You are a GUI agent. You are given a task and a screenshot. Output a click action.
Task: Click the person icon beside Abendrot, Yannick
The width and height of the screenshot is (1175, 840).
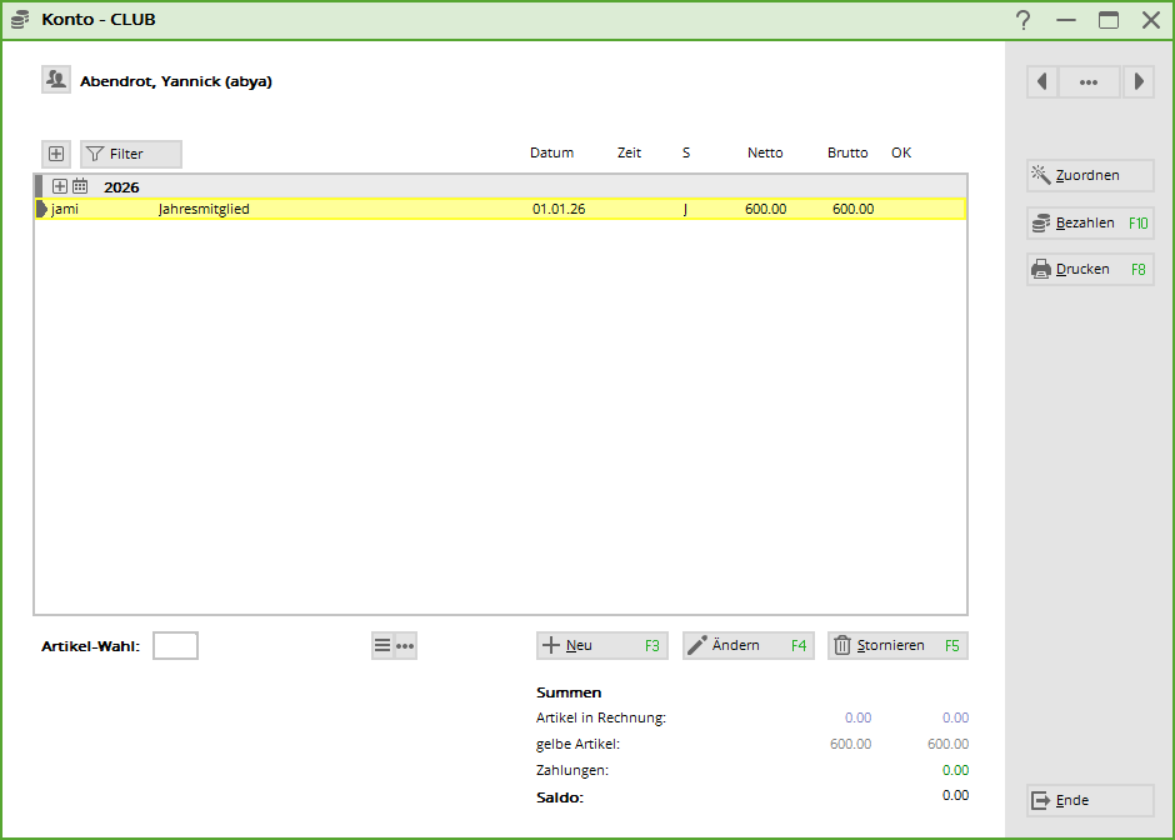click(x=56, y=79)
